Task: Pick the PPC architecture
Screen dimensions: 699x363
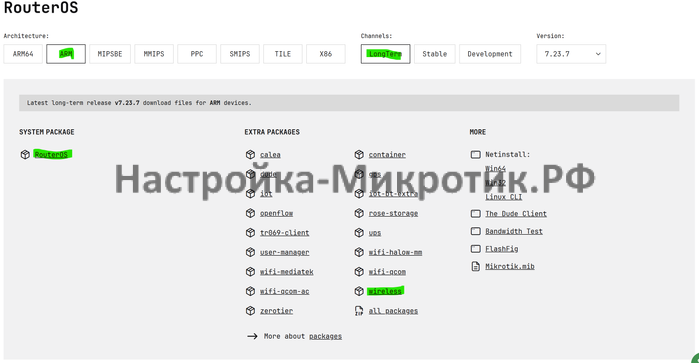Action: (x=197, y=54)
